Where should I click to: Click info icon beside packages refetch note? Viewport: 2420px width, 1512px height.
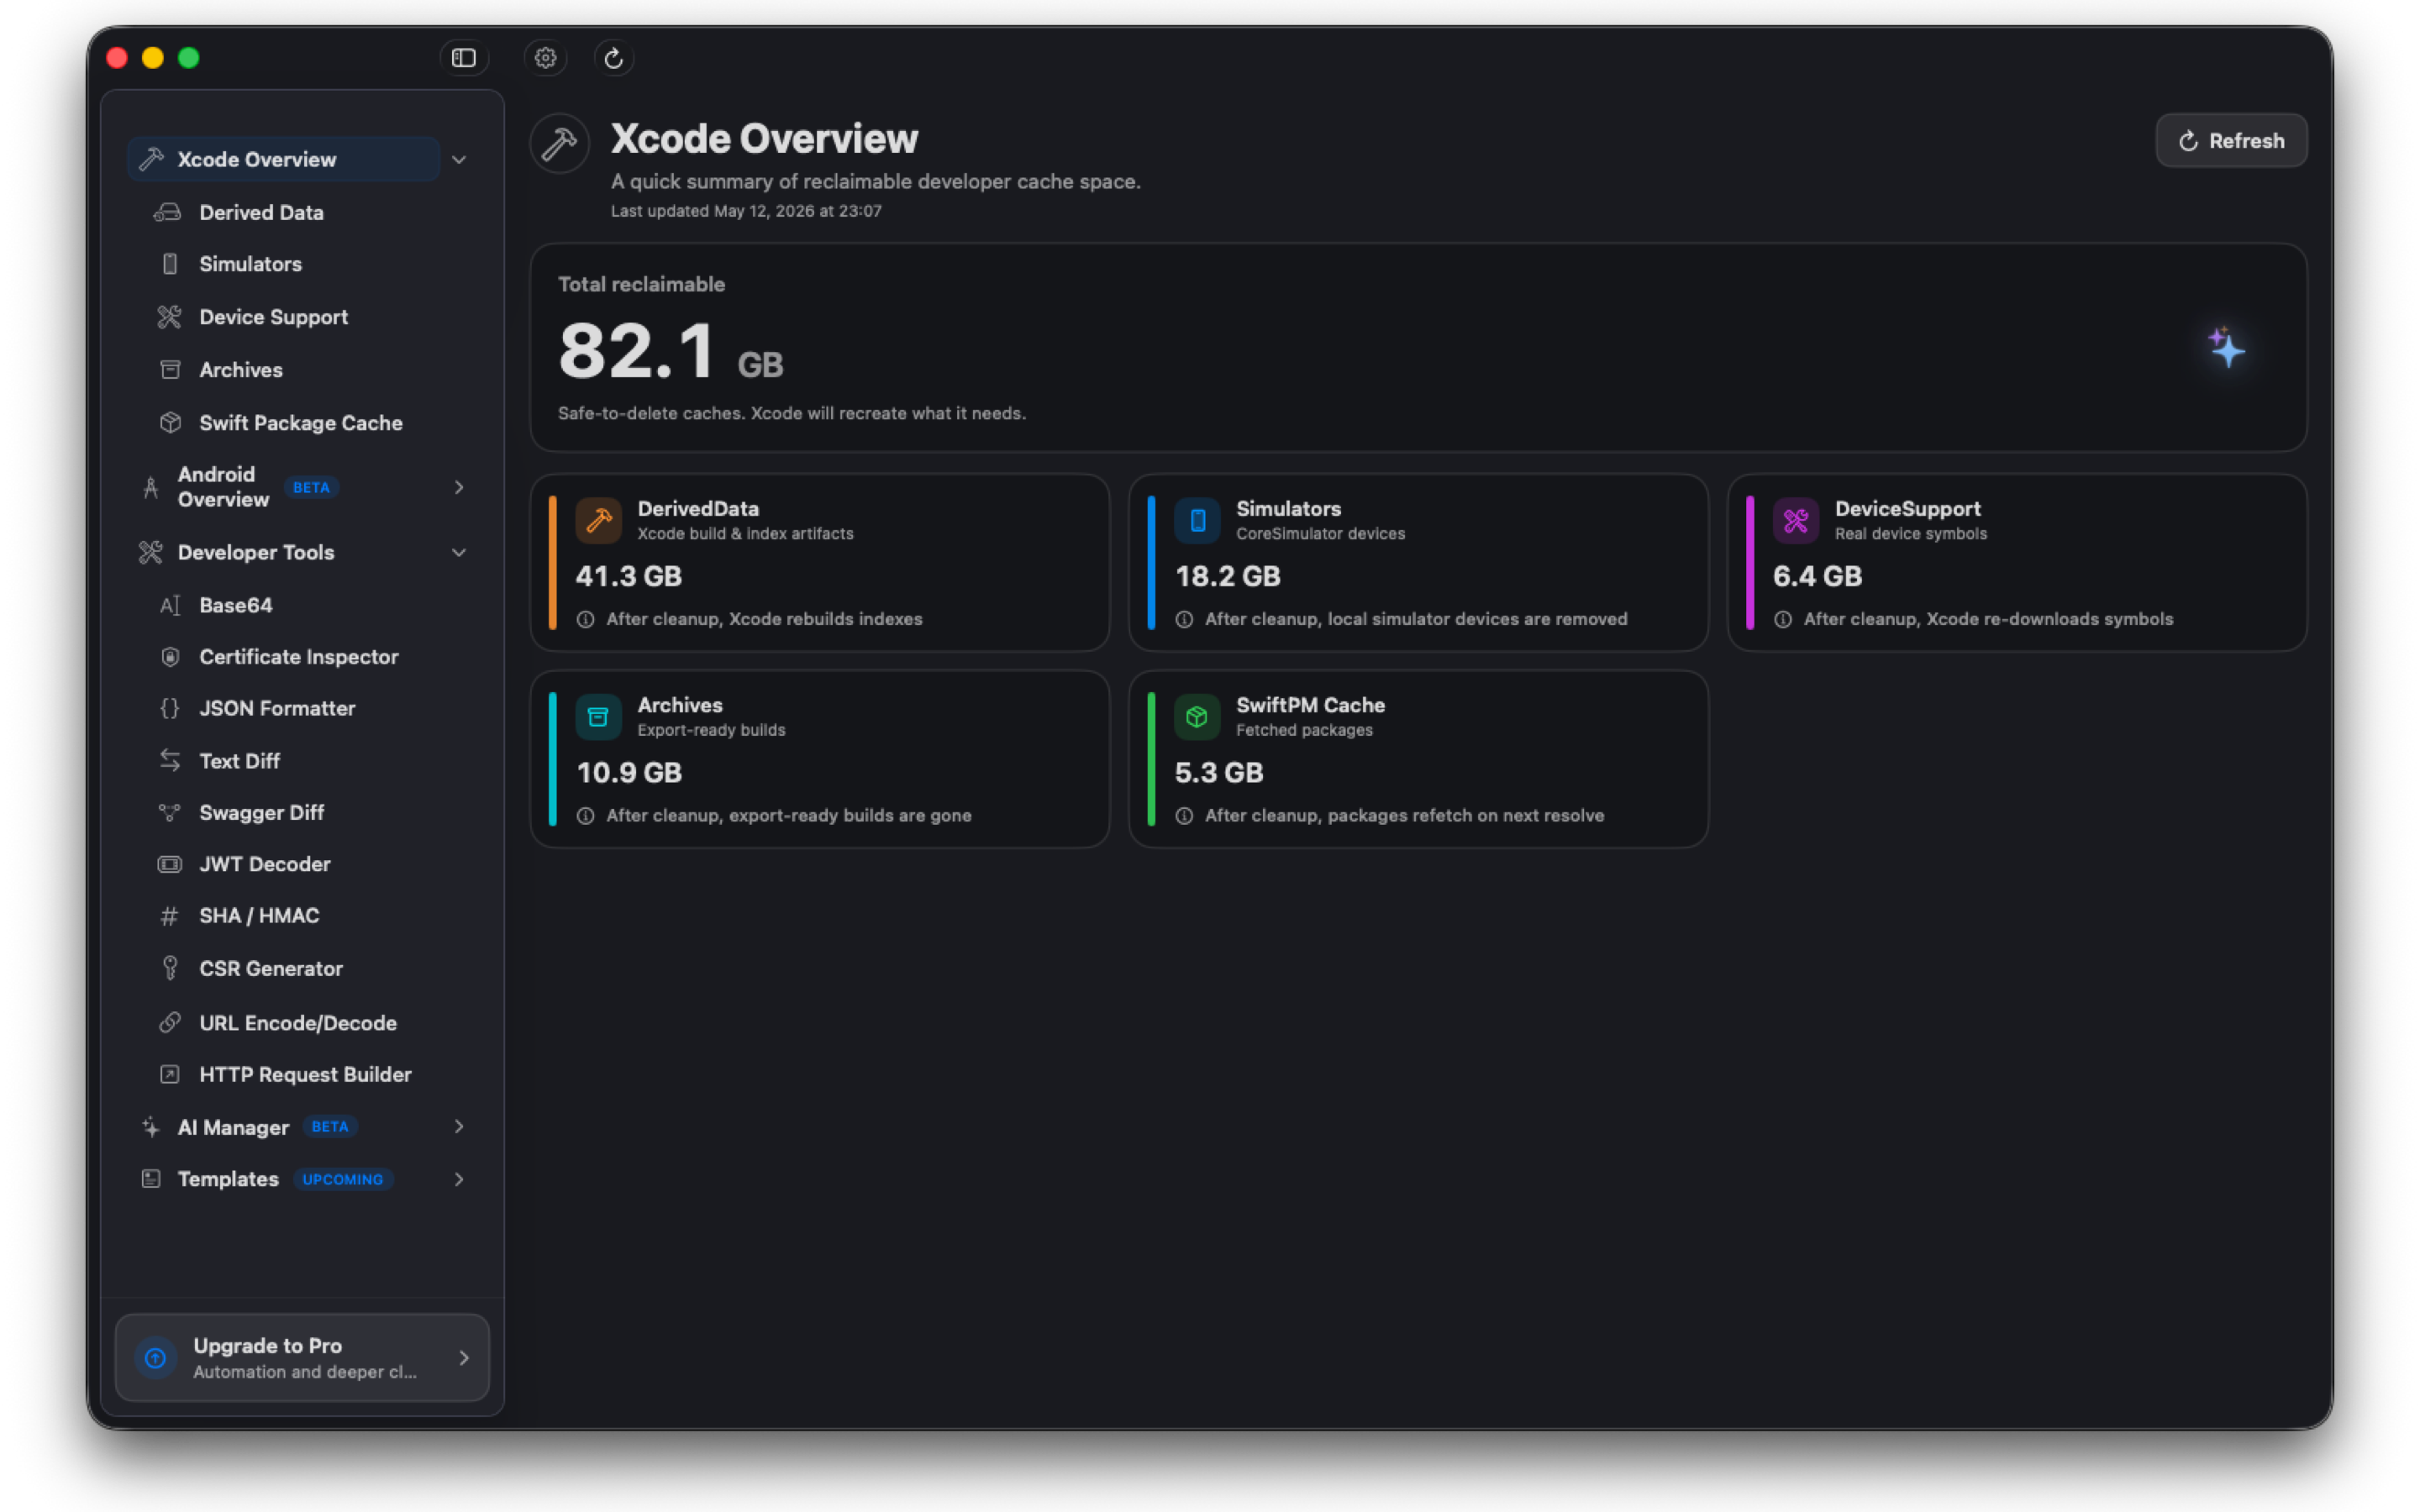pyautogui.click(x=1184, y=816)
